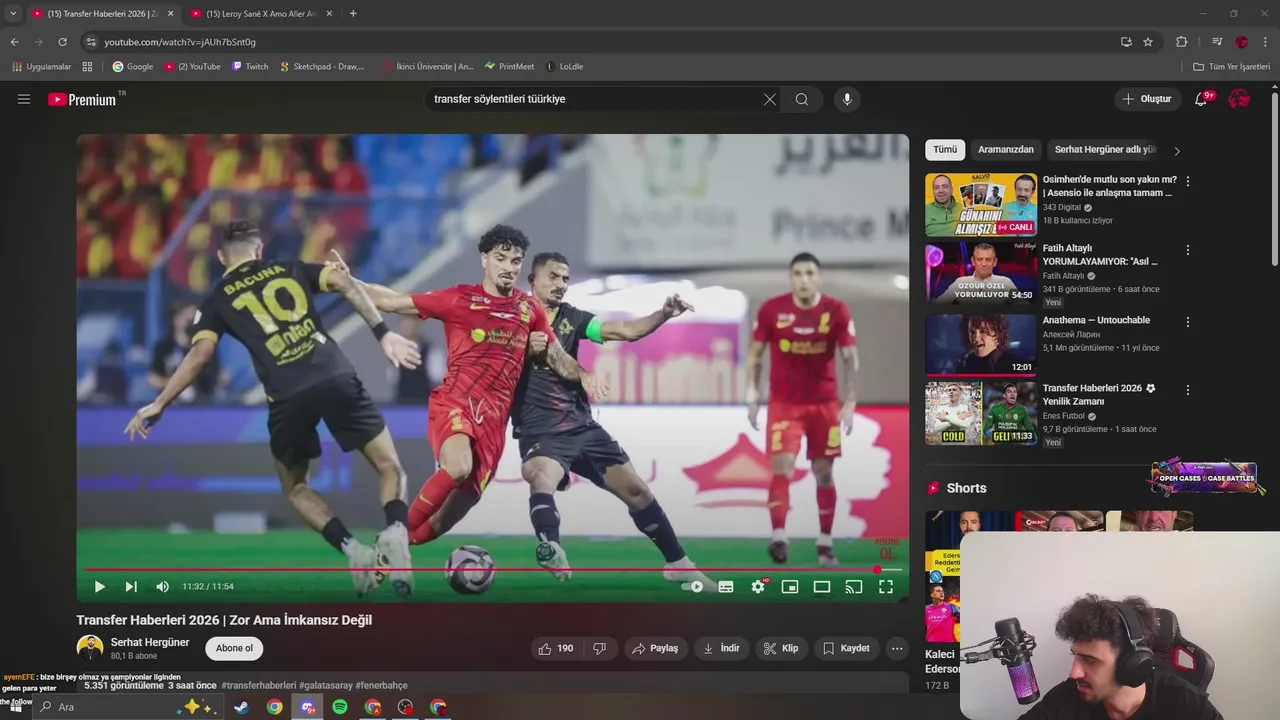The width and height of the screenshot is (1280, 720).
Task: Open options for Anathema Untouchable video
Action: pos(1188,322)
